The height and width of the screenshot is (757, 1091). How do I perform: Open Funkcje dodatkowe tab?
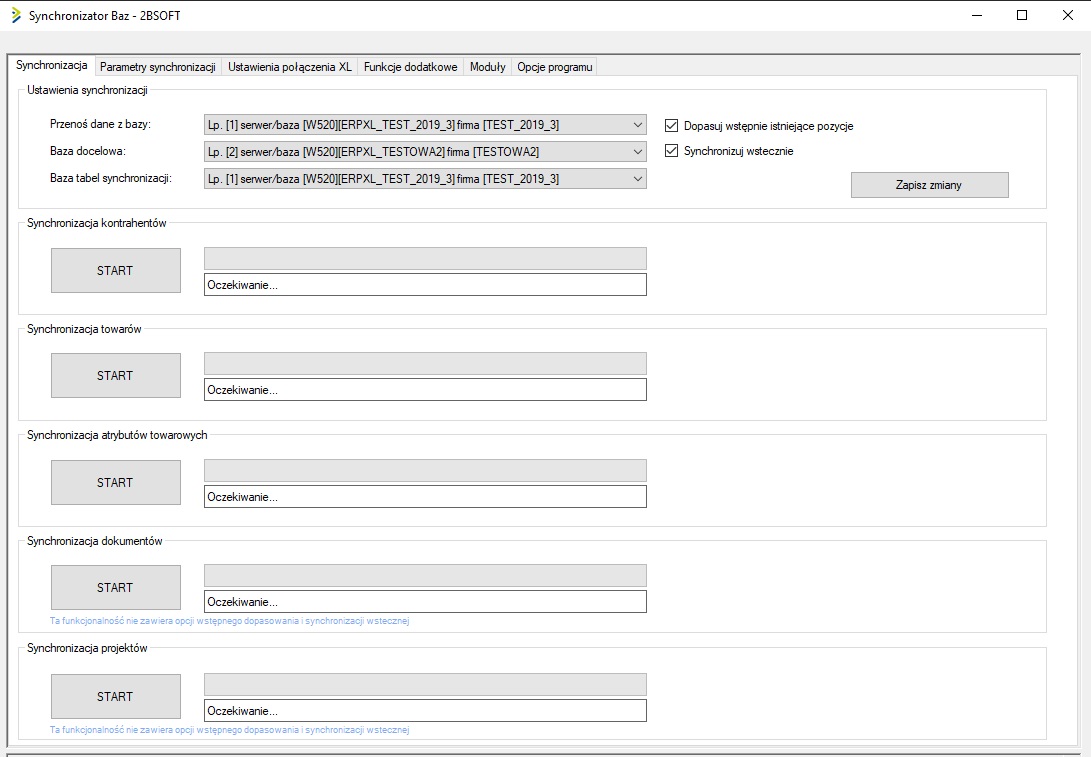click(x=411, y=67)
